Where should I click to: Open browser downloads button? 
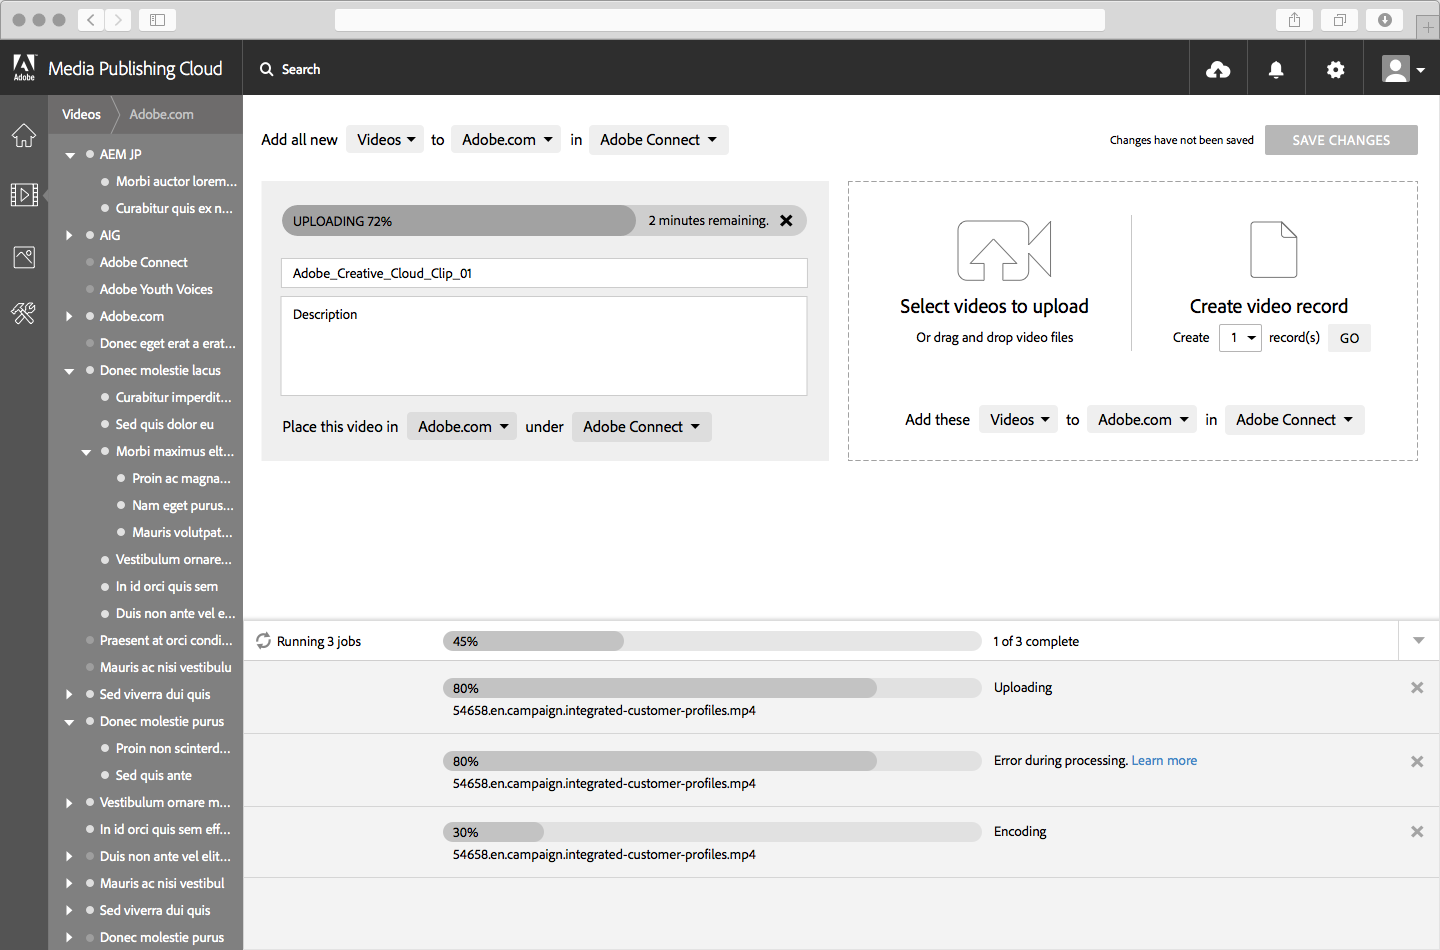(x=1385, y=19)
